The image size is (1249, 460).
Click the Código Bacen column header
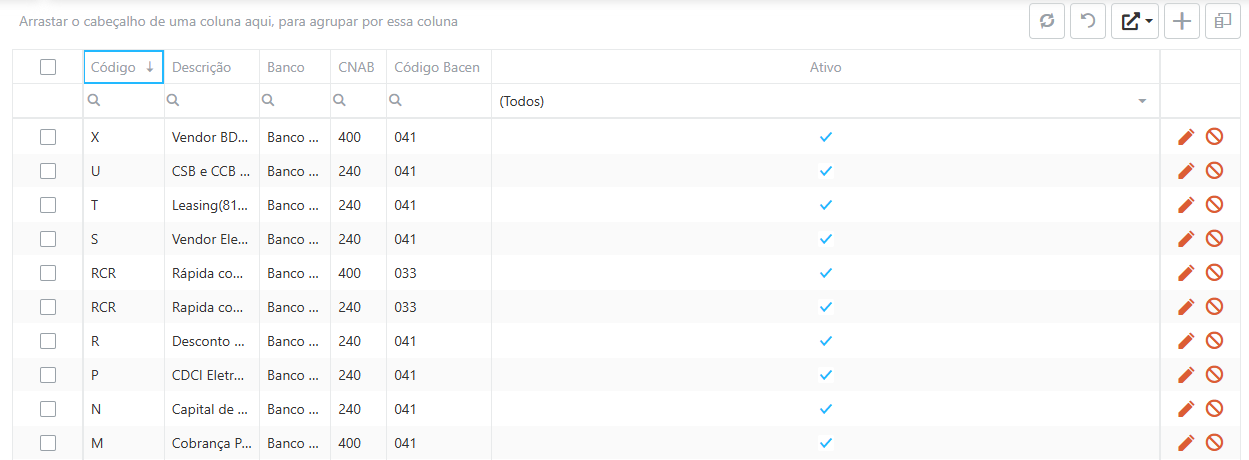[x=438, y=67]
